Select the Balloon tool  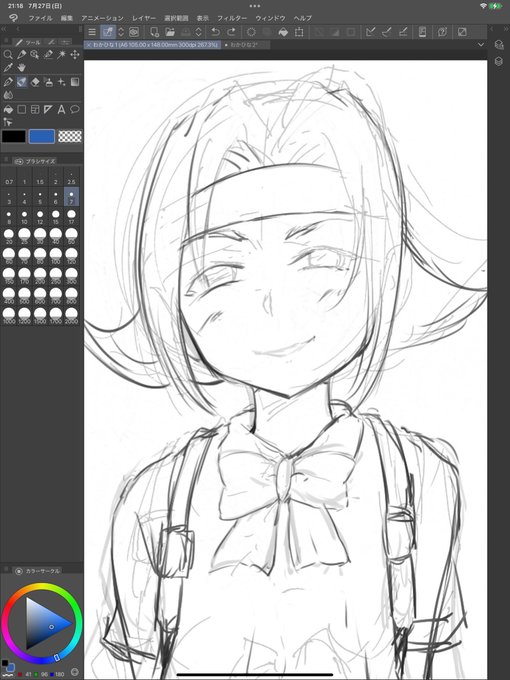pos(75,109)
